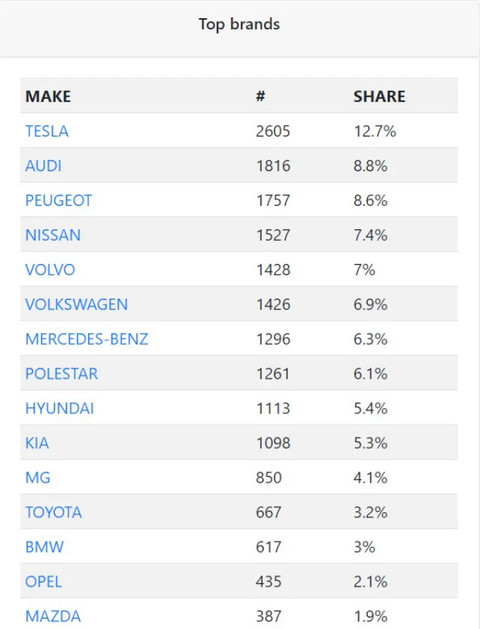Click the Top brands panel heading
Image resolution: width=480 pixels, height=629 pixels.
click(x=239, y=24)
